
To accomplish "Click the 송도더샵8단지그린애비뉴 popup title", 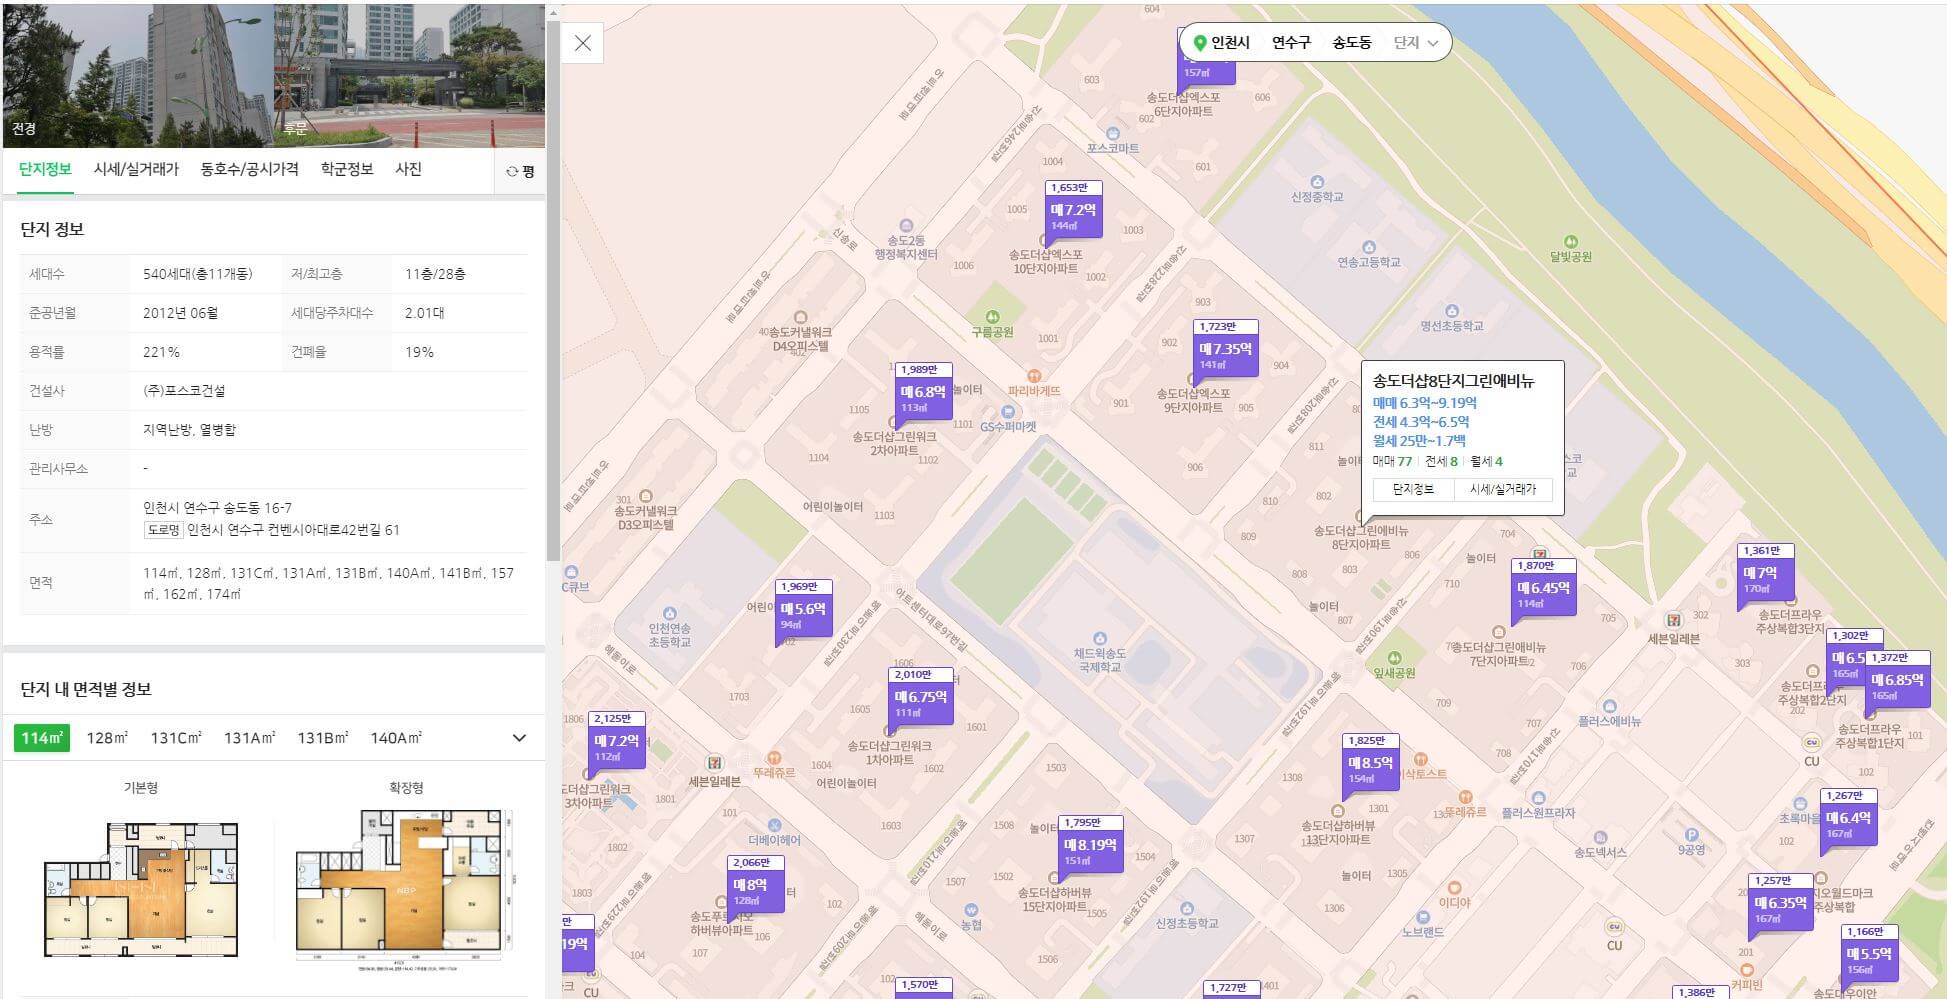I will [x=1453, y=381].
